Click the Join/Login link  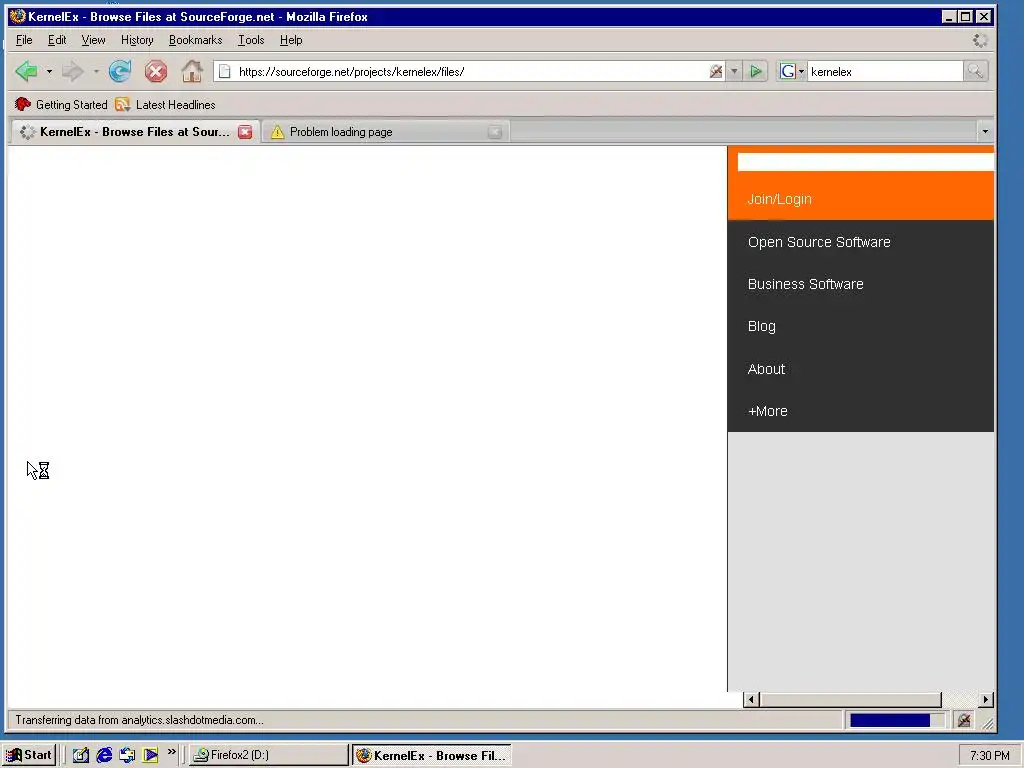[779, 199]
